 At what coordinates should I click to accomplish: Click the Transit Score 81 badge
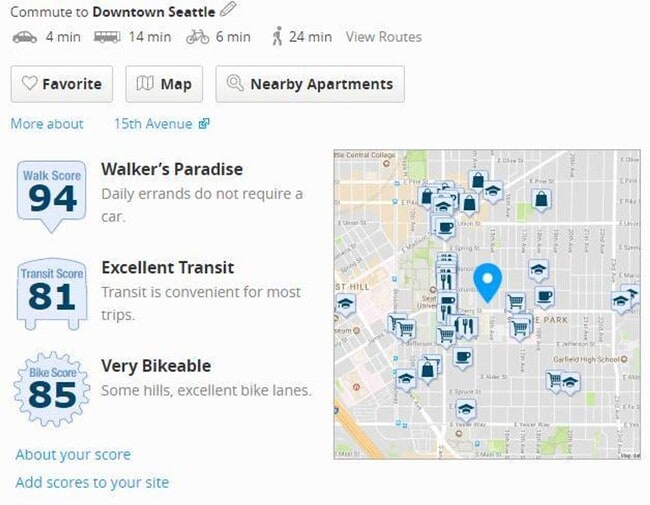52,294
